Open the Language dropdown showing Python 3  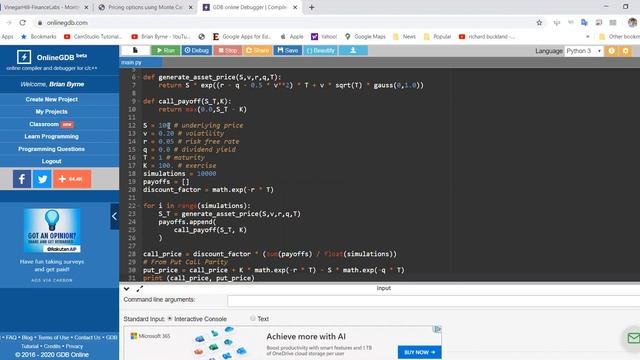coord(584,51)
